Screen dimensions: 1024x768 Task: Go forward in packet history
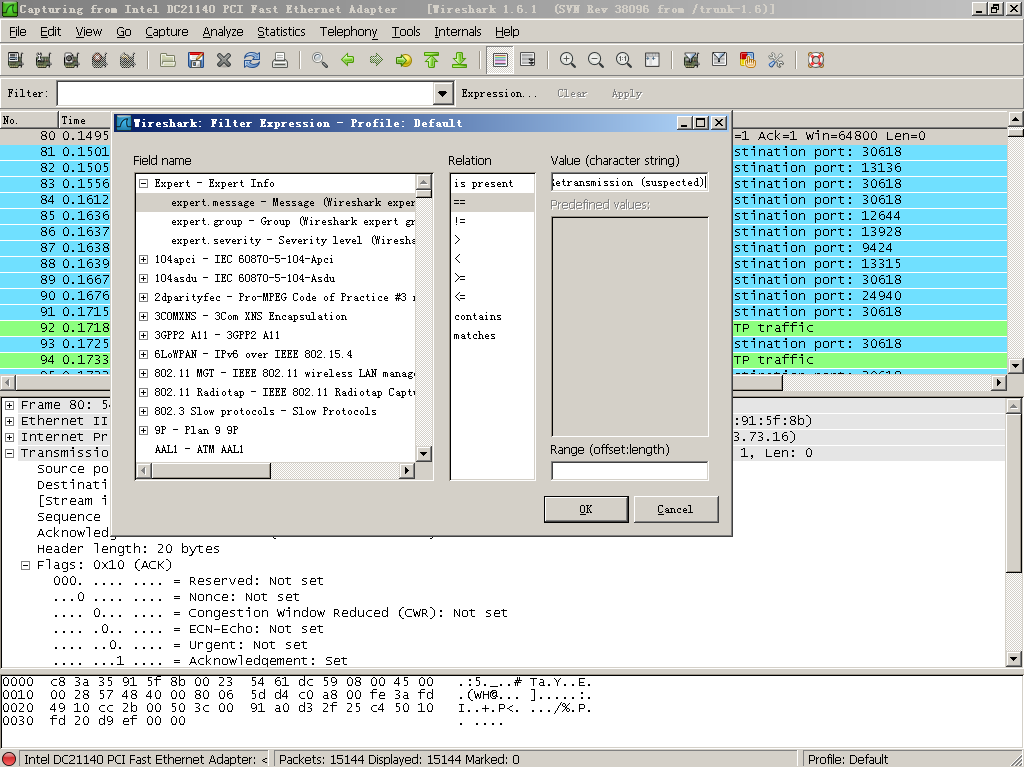click(376, 60)
